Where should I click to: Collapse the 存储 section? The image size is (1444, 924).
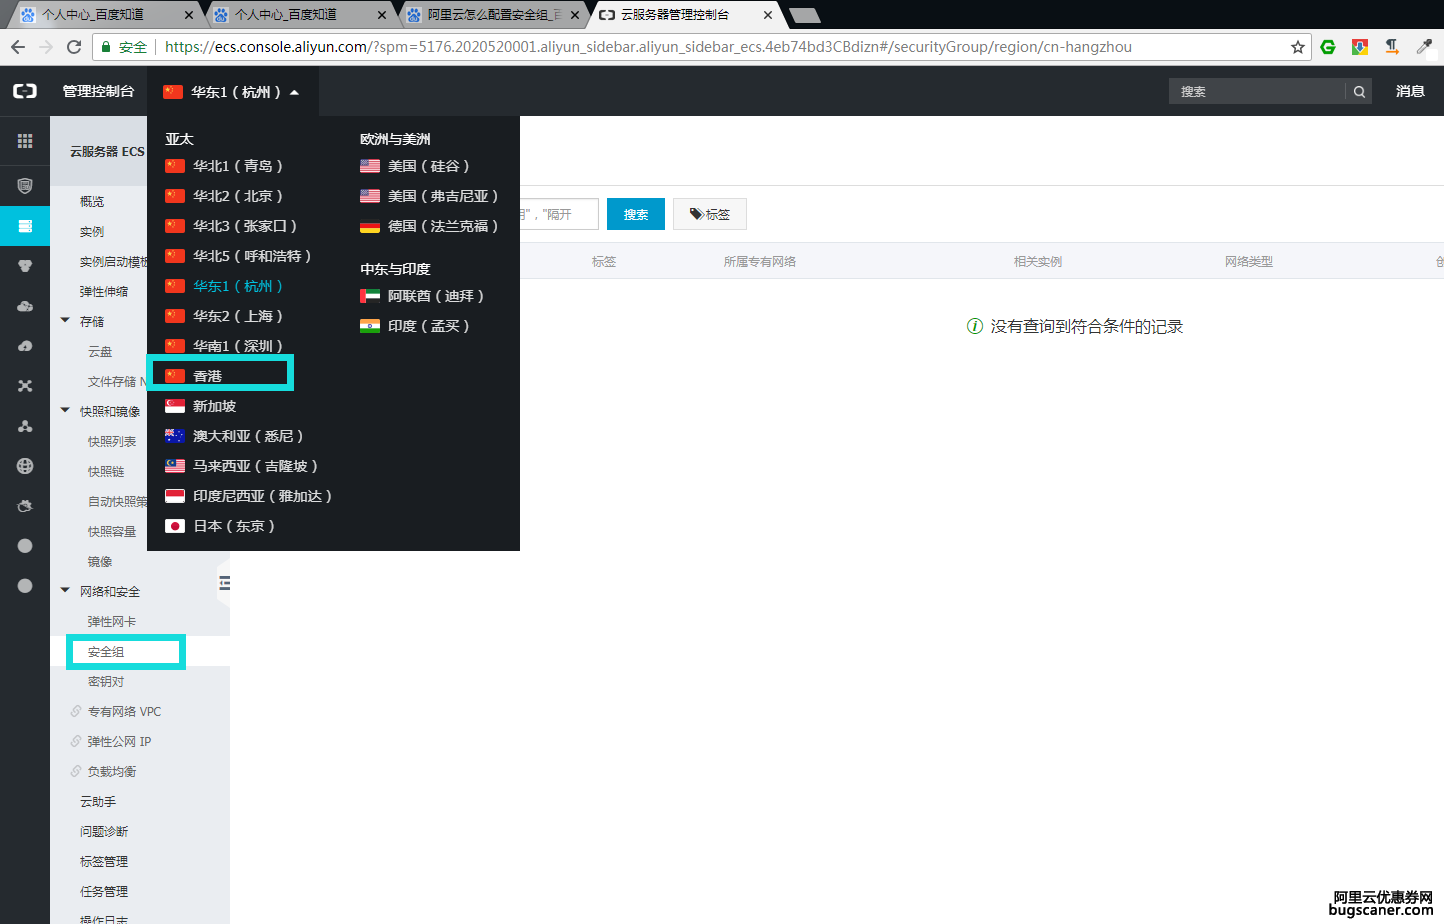[x=65, y=321]
